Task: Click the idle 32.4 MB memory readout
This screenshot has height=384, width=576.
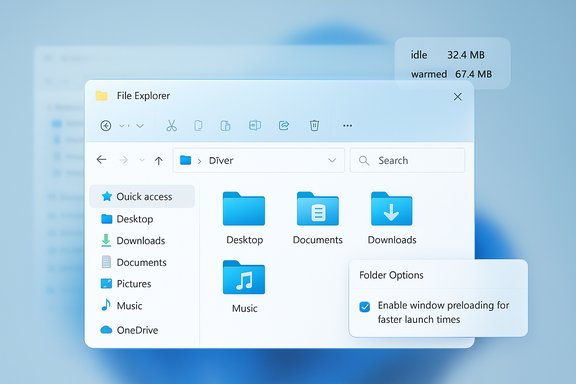Action: [448, 55]
